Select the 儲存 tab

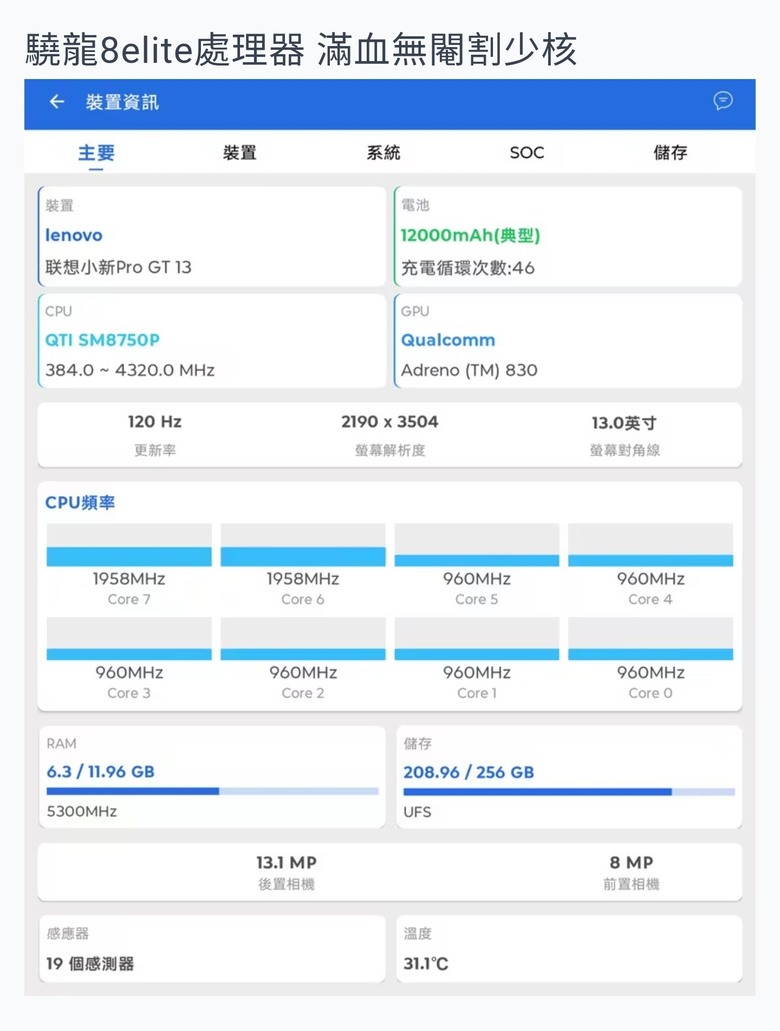[x=670, y=153]
